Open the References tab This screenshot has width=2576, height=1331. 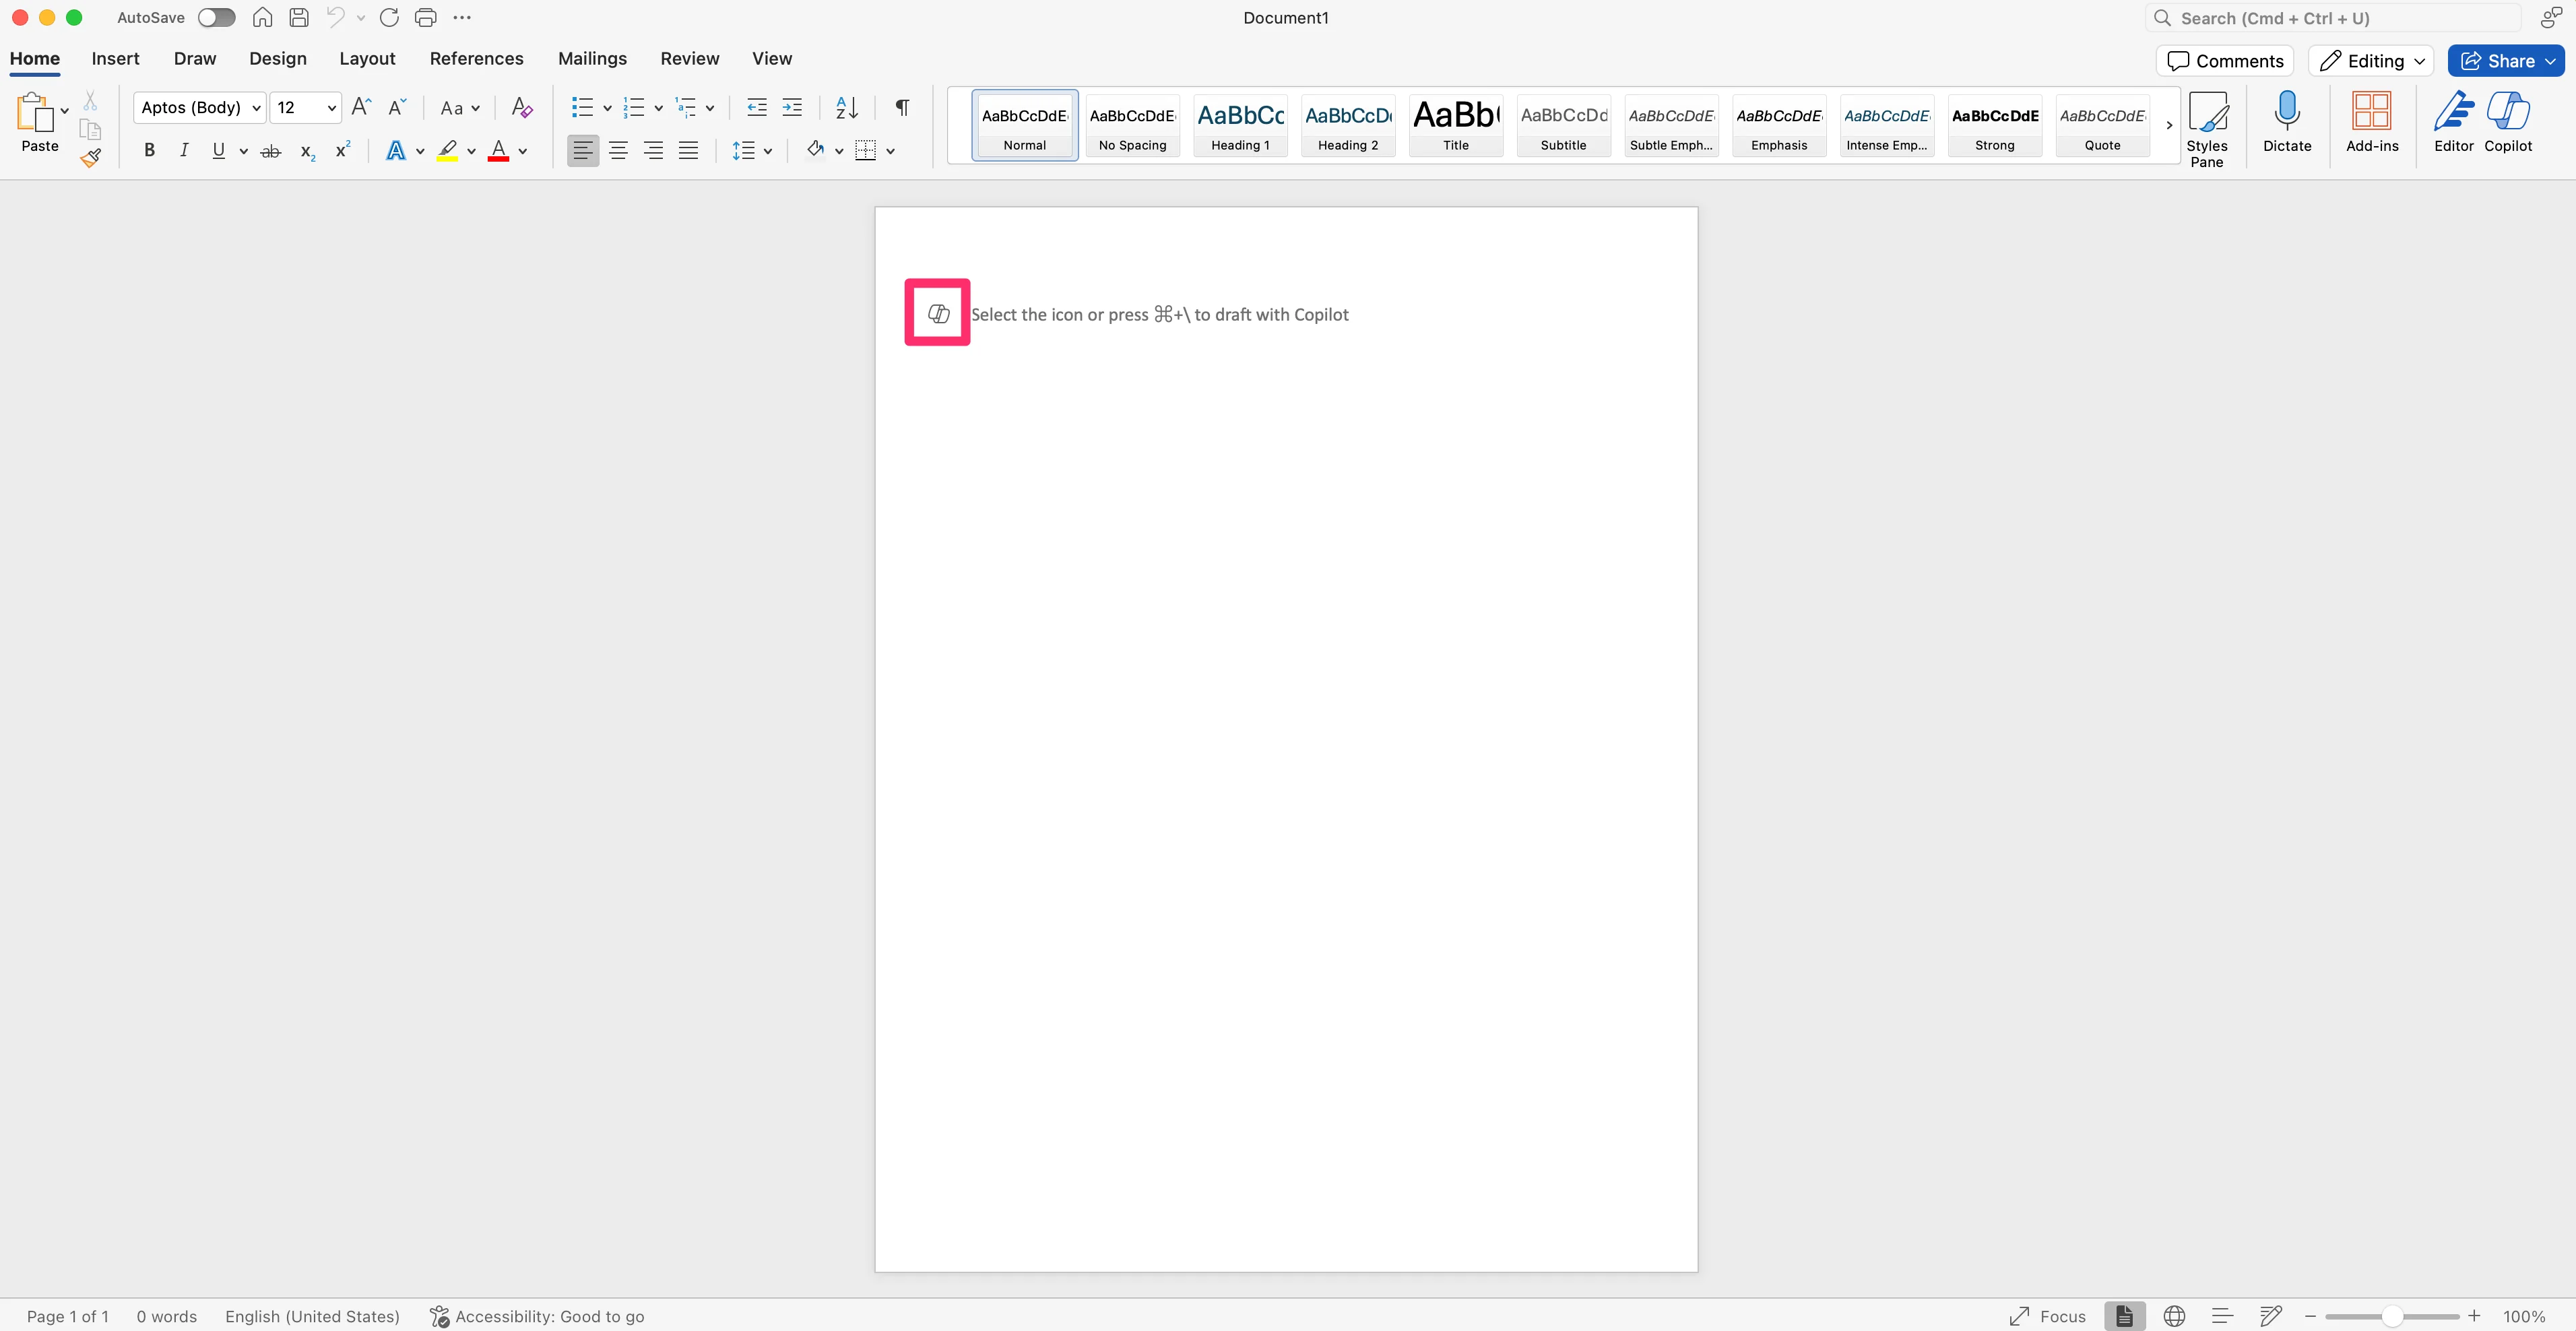(x=476, y=58)
